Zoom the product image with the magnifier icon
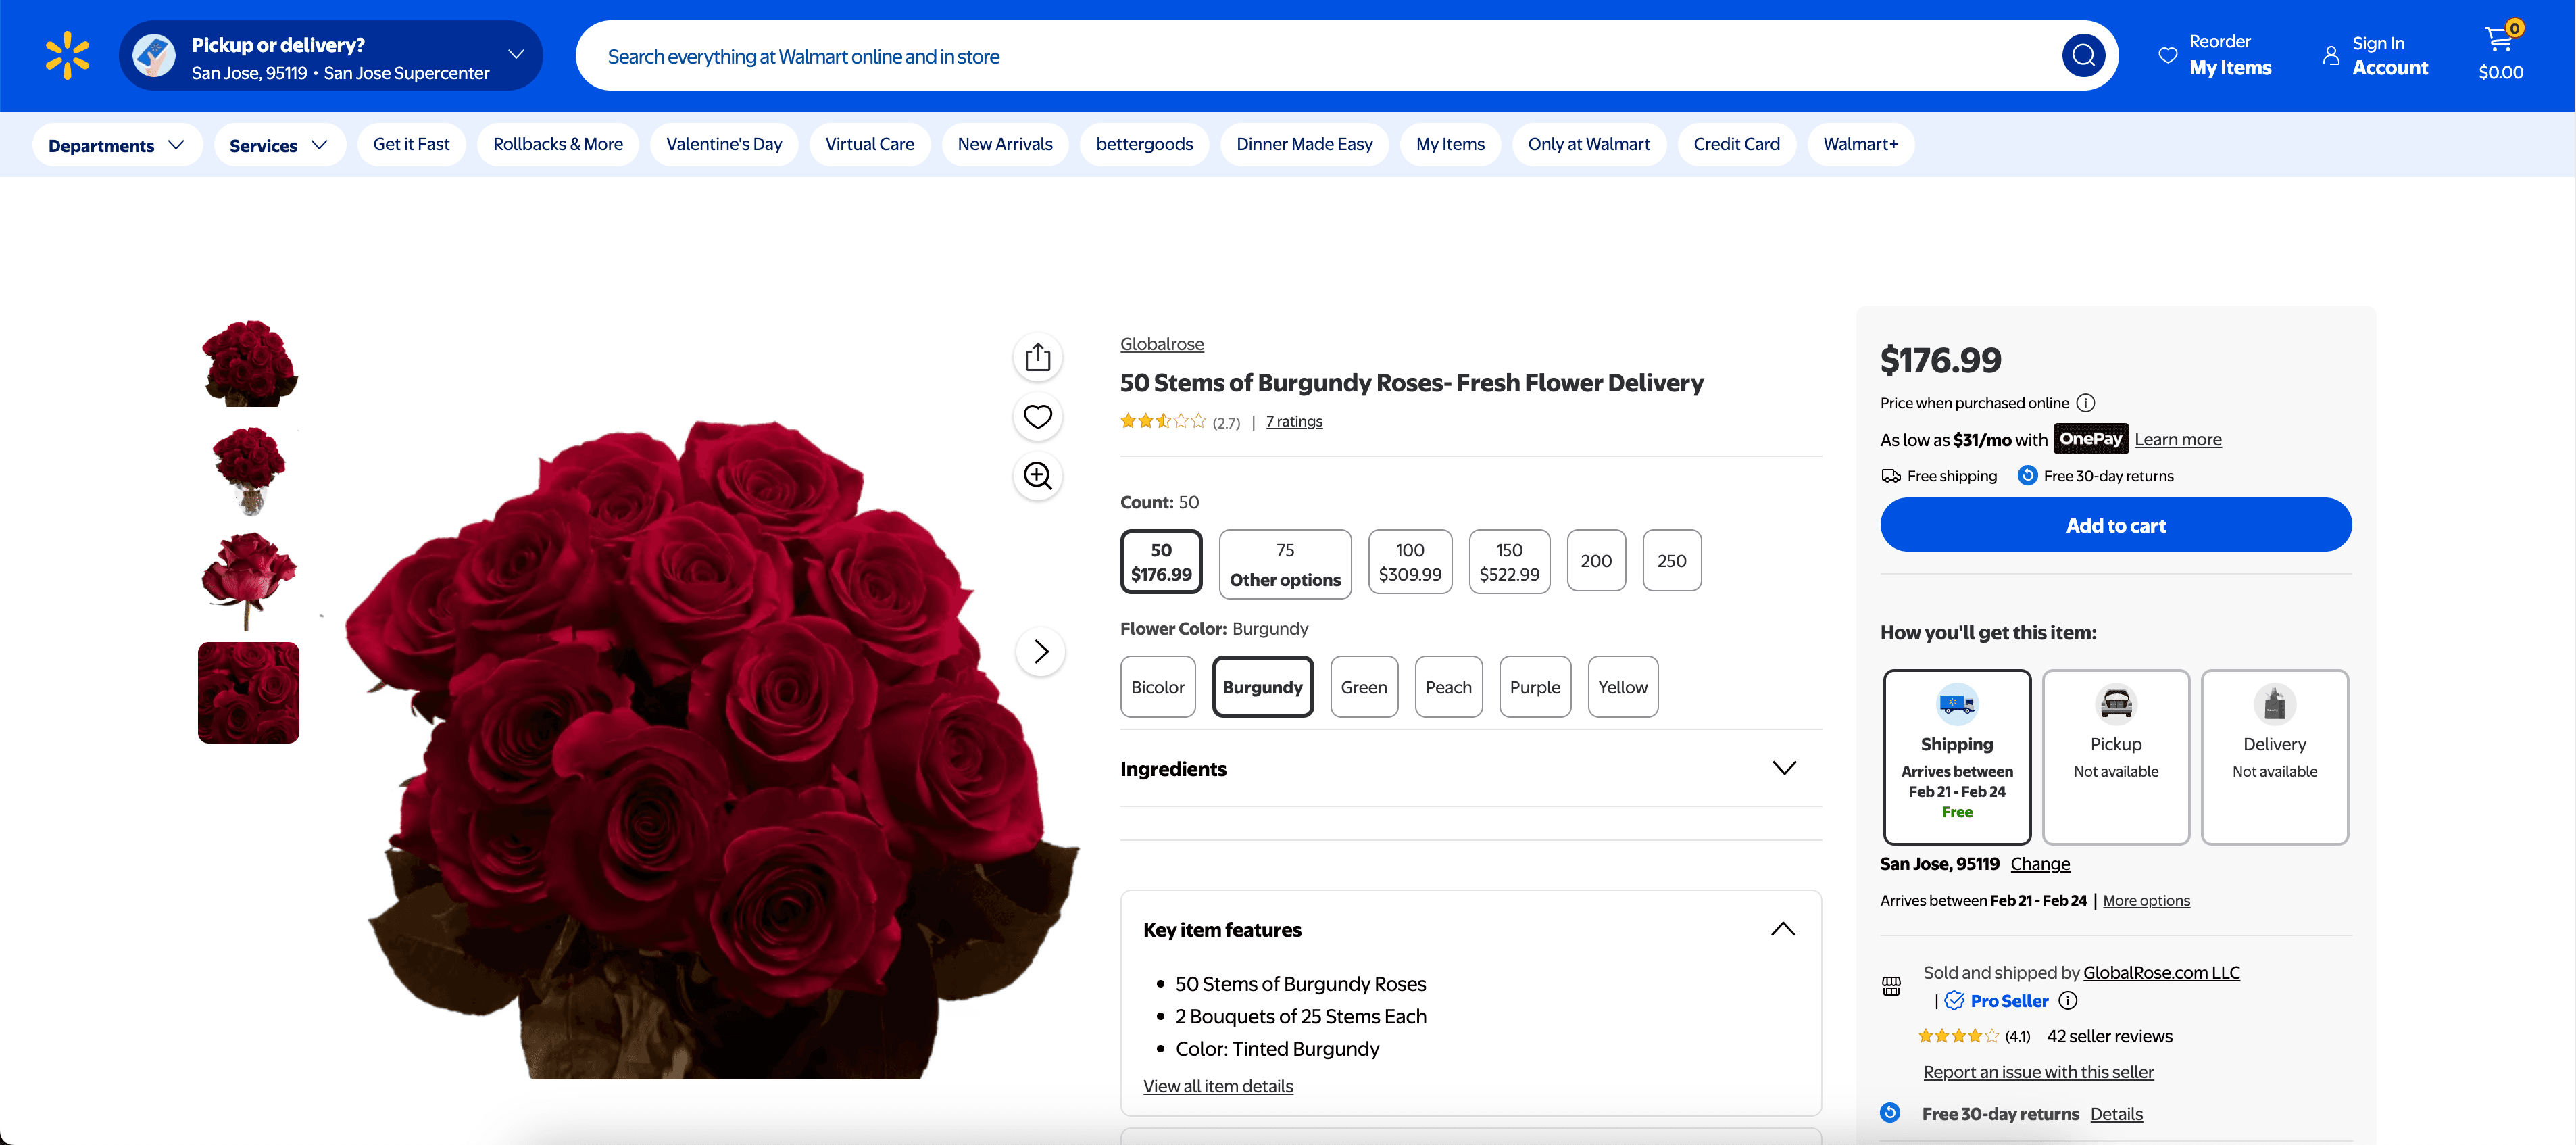Viewport: 2576px width, 1145px height. [1038, 477]
